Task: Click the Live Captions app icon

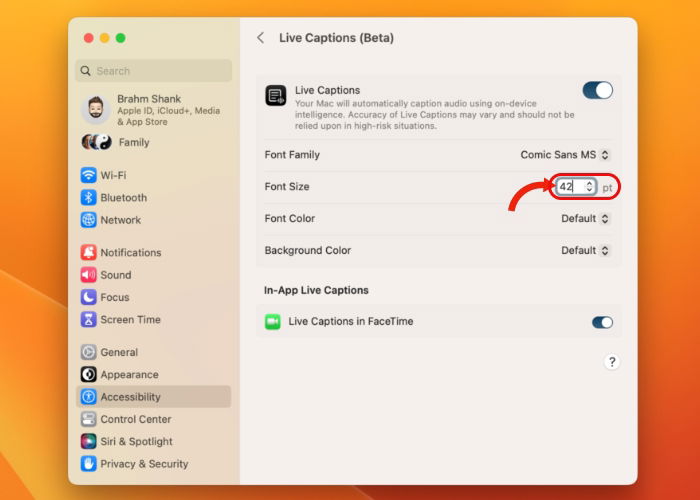Action: [276, 96]
